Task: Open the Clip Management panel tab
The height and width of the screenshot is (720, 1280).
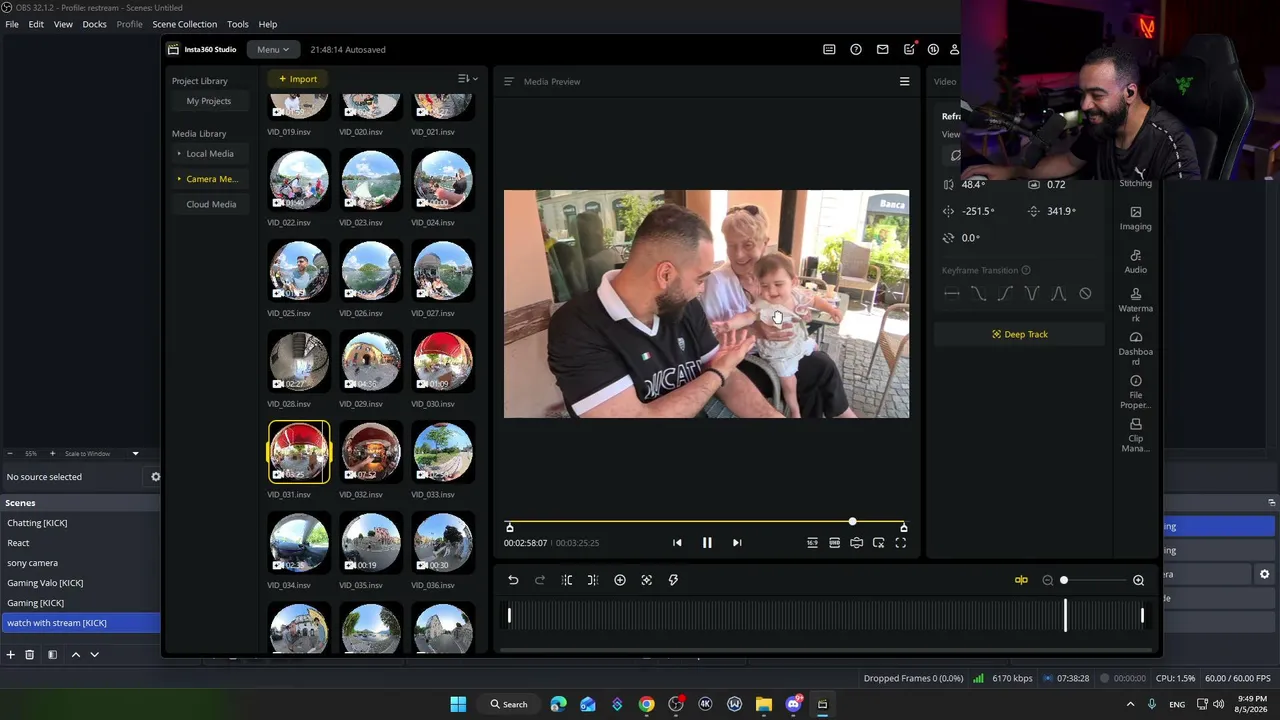Action: [1135, 435]
